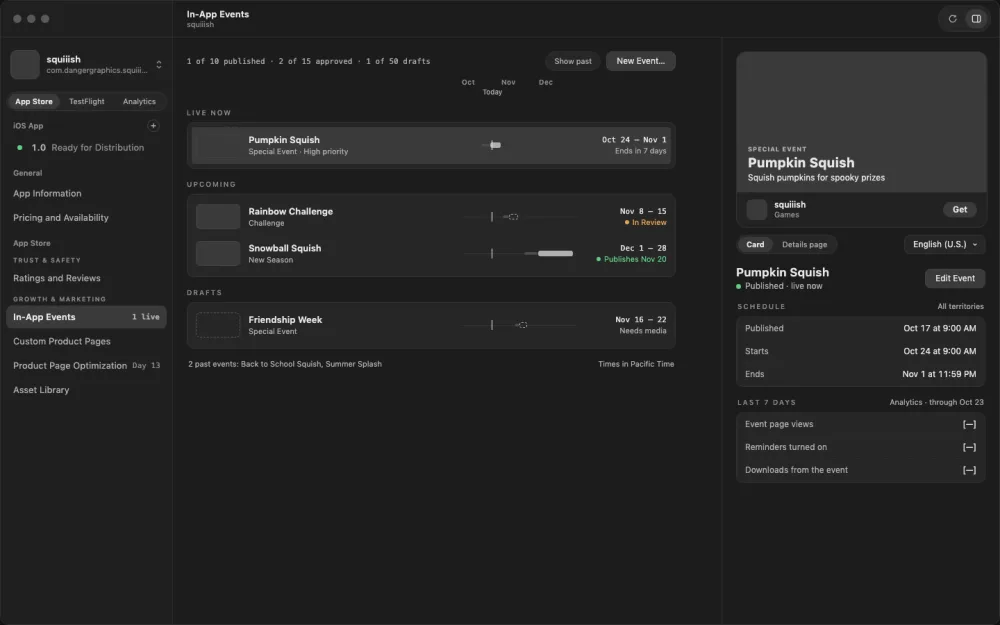Click the Published Oct 17 schedule row

click(860, 328)
